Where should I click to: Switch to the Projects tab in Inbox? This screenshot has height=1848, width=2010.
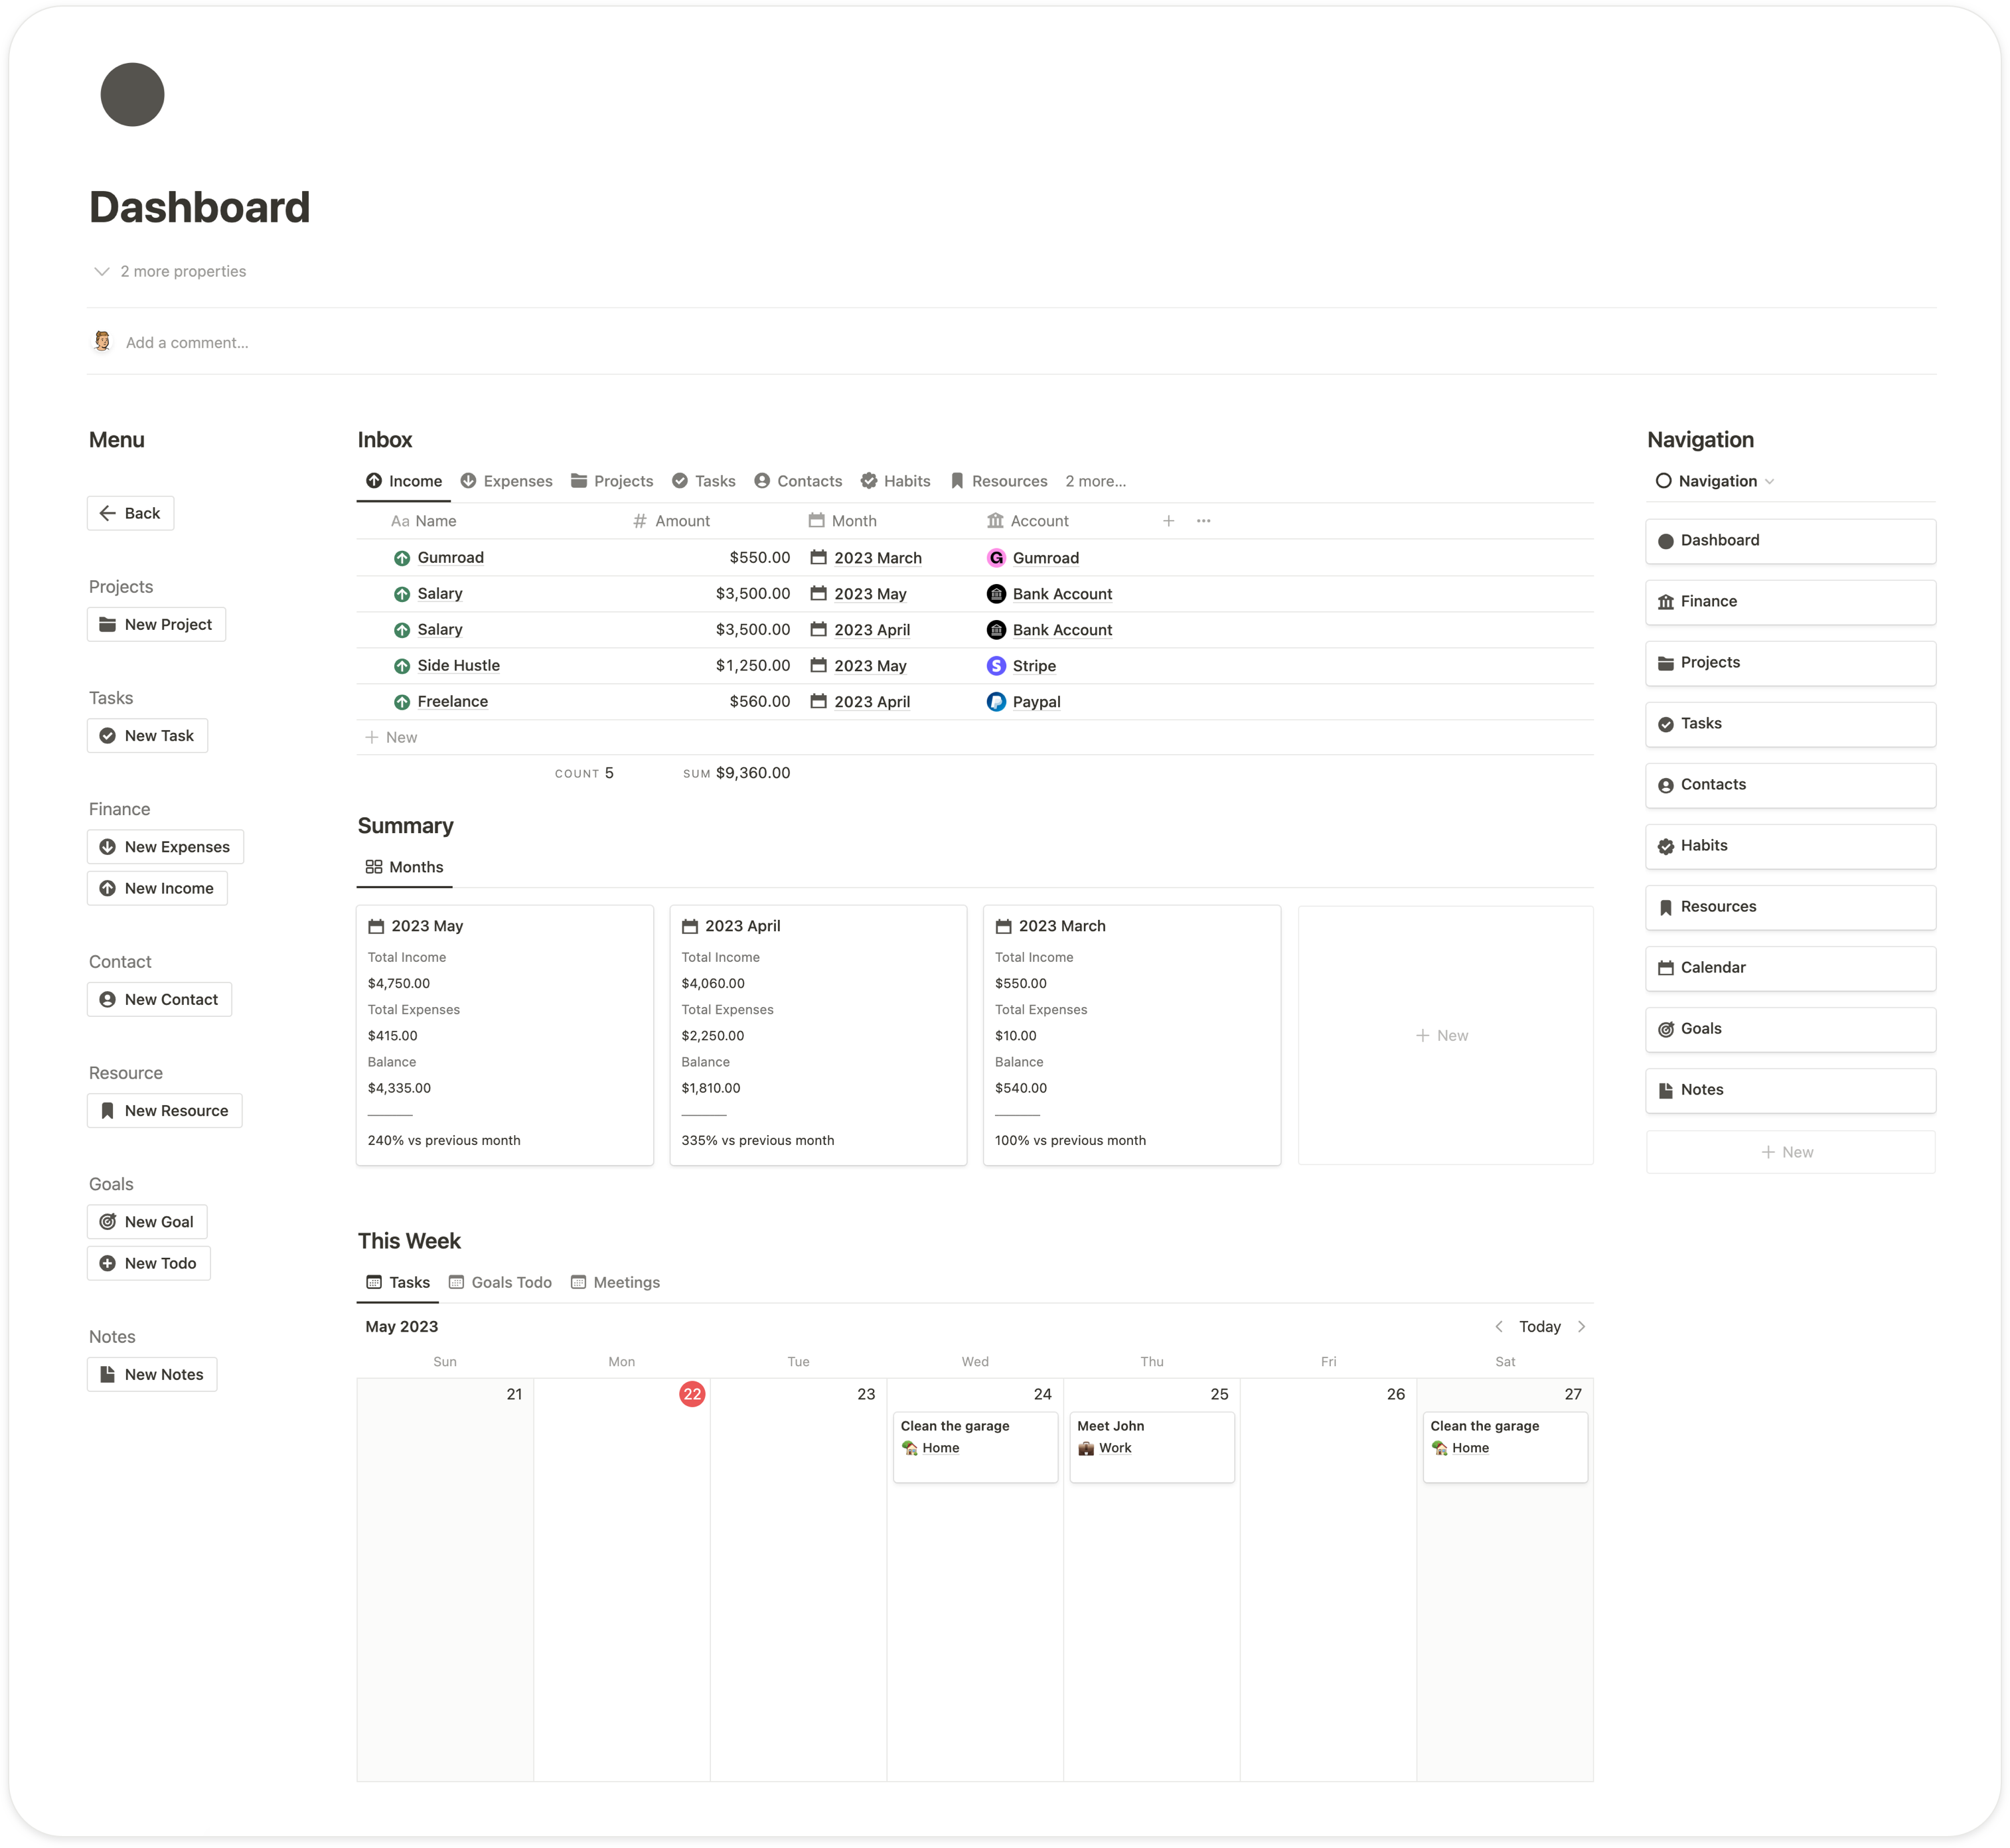tap(612, 481)
